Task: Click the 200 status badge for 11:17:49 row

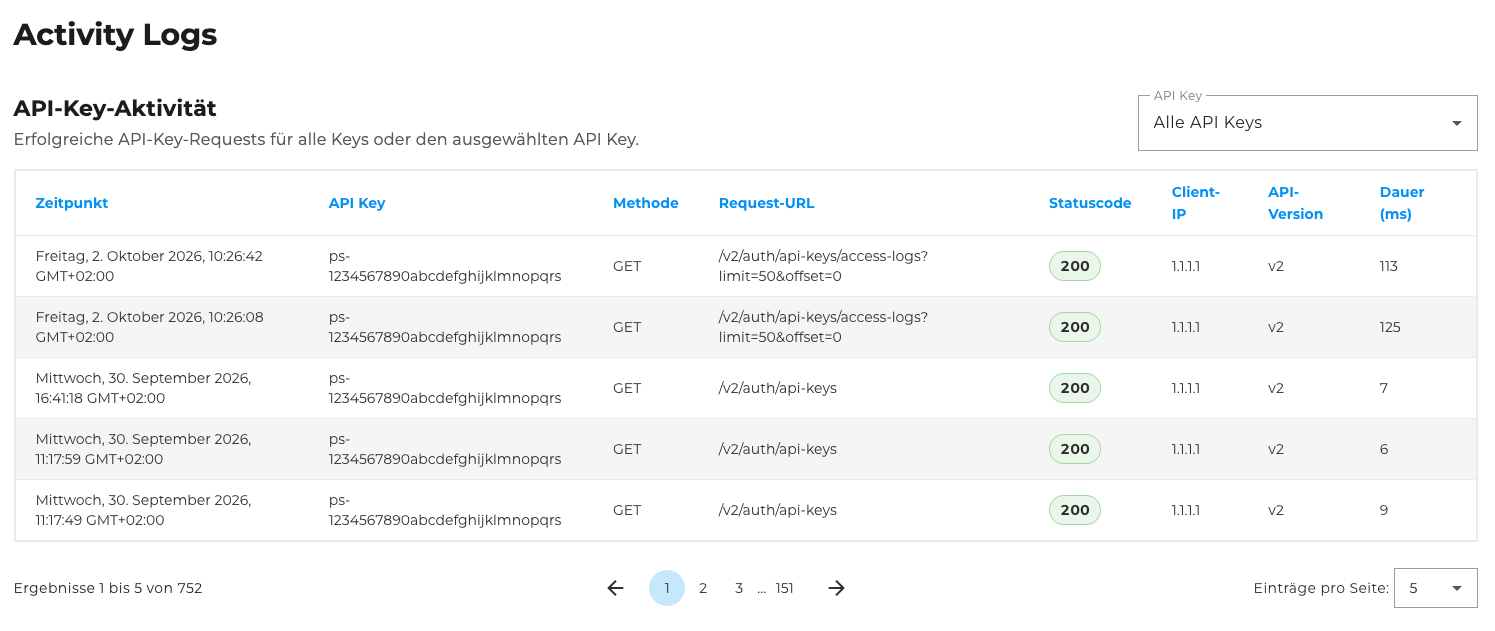Action: [1075, 510]
